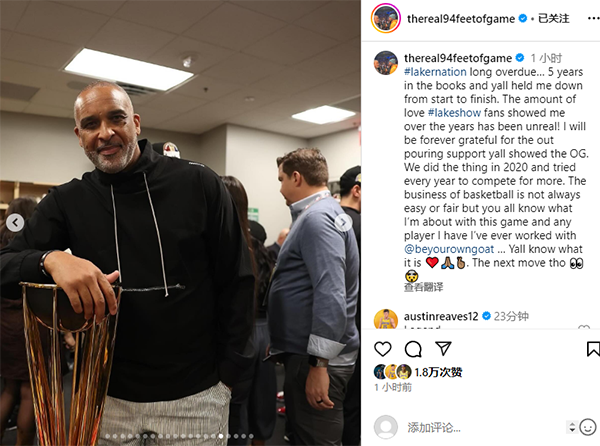
Task: Click the comment input stepper arrows
Action: [x=572, y=427]
